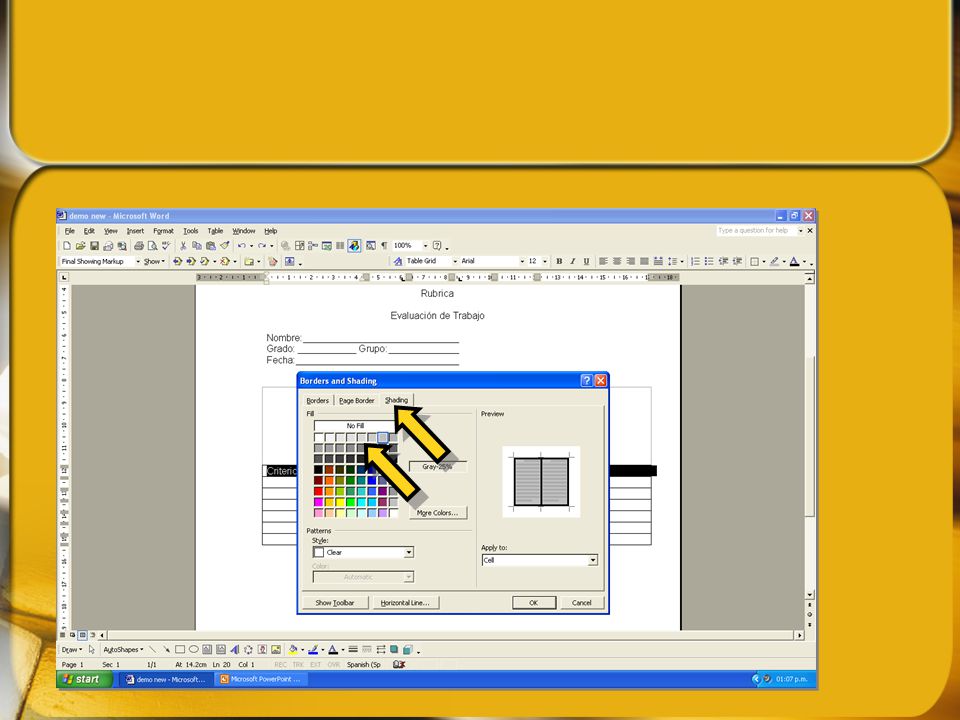Click the Open folder icon in toolbar

coord(80,246)
